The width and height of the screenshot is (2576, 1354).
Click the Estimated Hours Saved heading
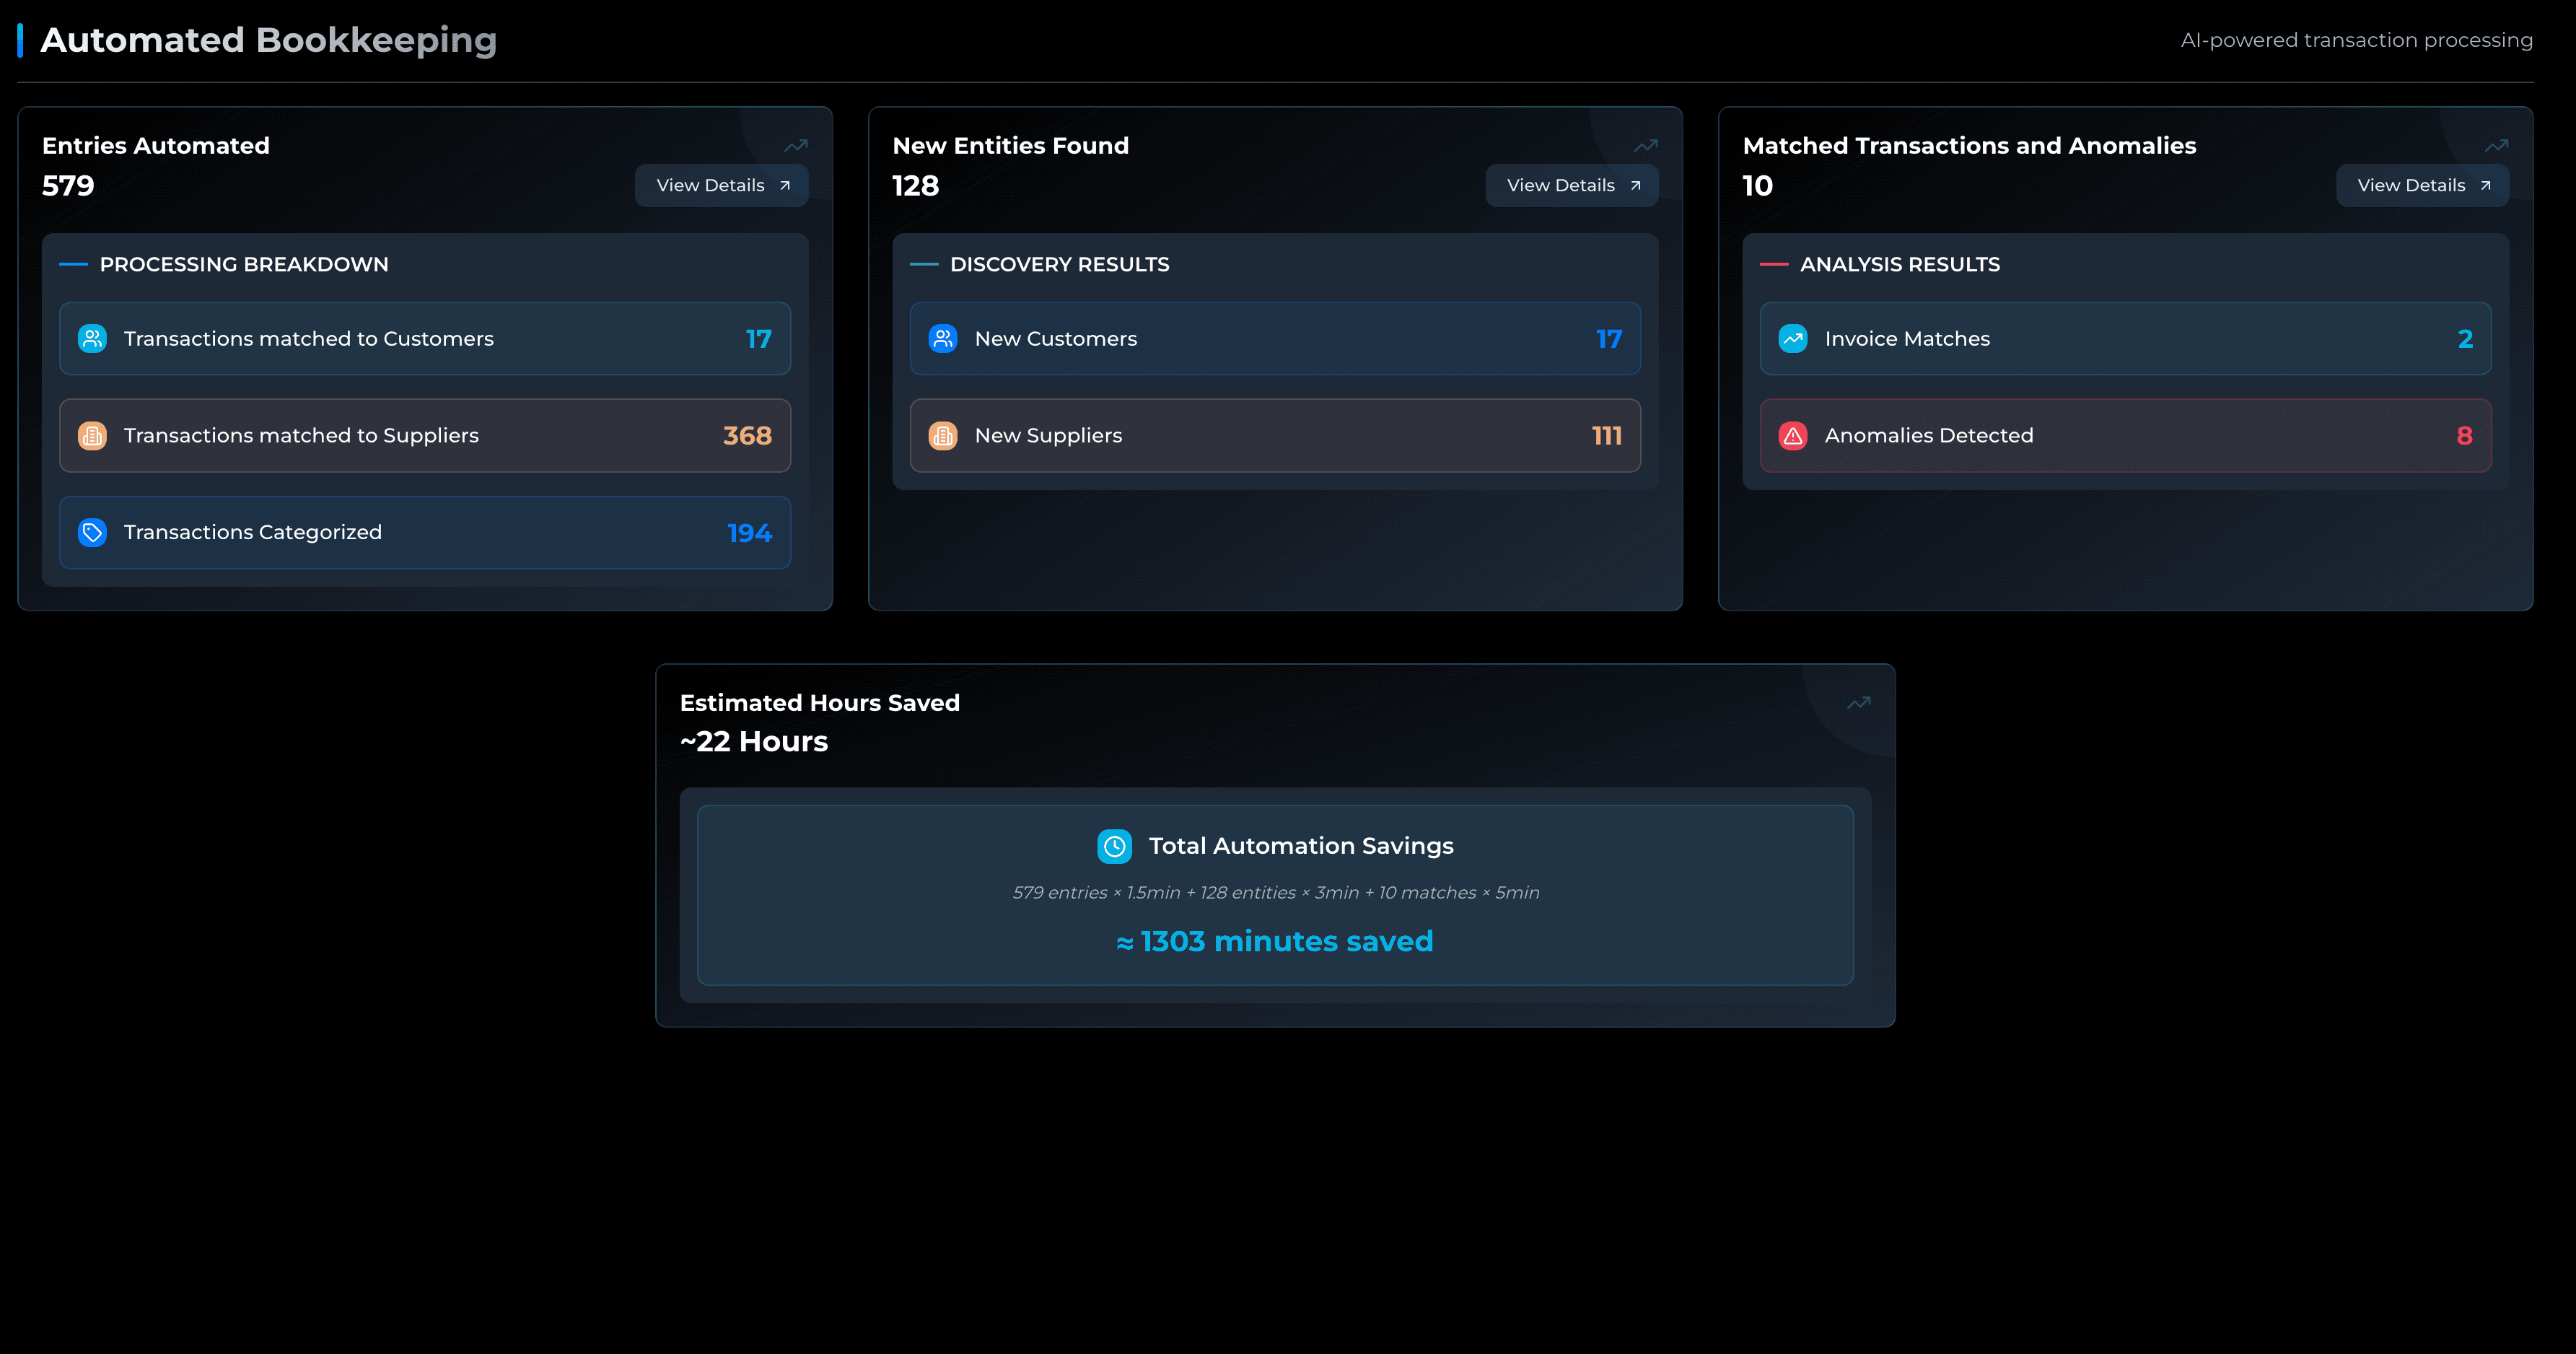click(x=820, y=703)
